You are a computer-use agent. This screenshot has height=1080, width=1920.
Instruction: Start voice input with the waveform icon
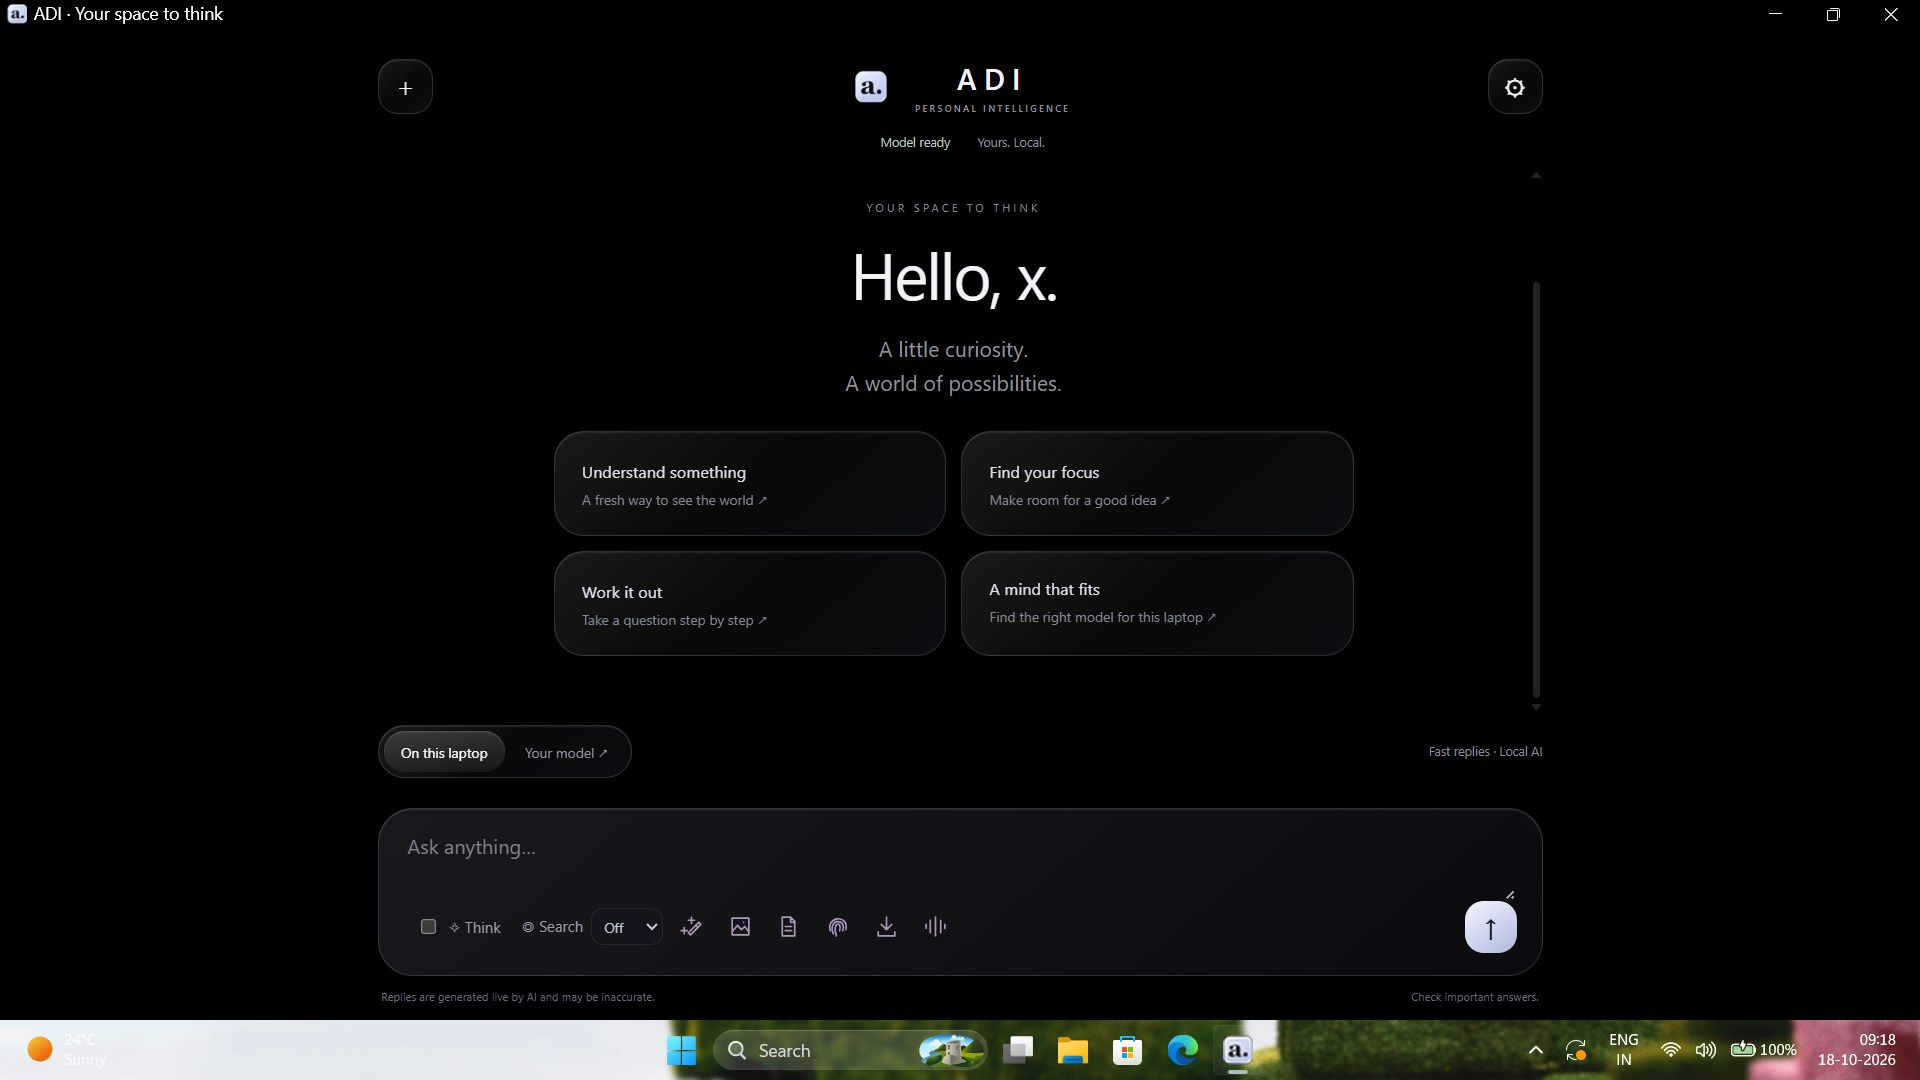click(x=935, y=927)
